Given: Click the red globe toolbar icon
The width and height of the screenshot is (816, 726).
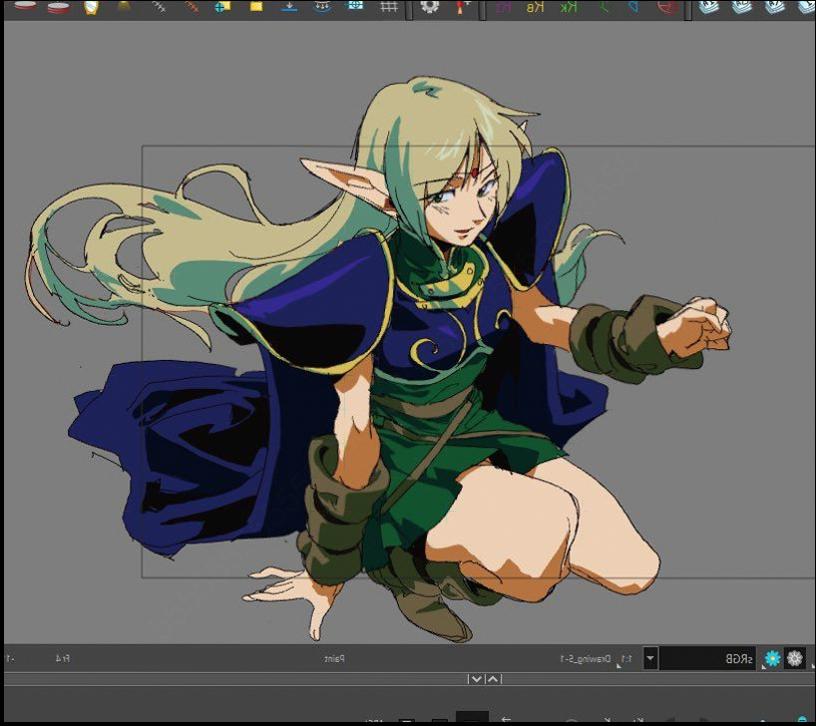Looking at the screenshot, I should pos(668,6).
